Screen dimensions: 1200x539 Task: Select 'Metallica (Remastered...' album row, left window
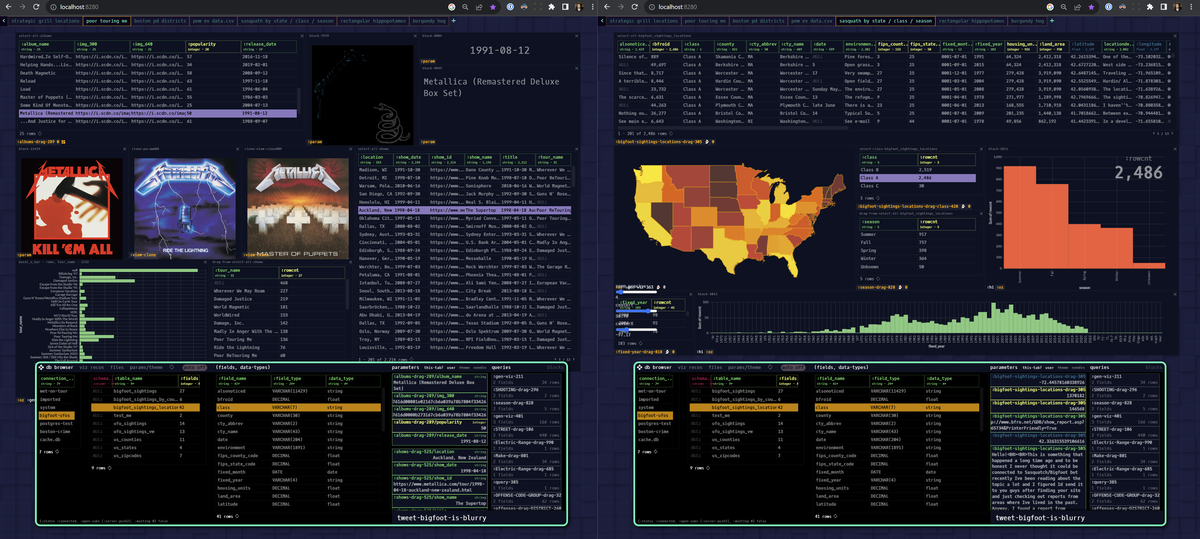point(160,114)
